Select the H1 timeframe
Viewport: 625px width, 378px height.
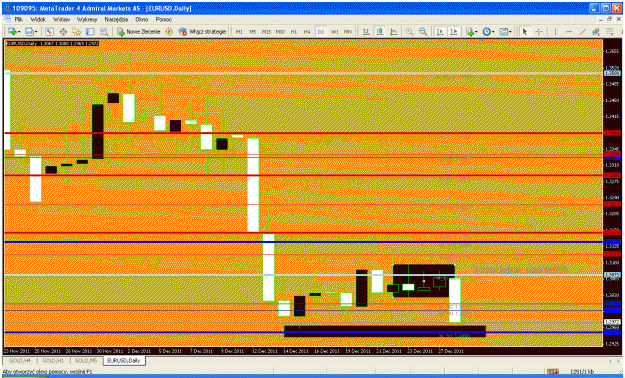(x=294, y=32)
